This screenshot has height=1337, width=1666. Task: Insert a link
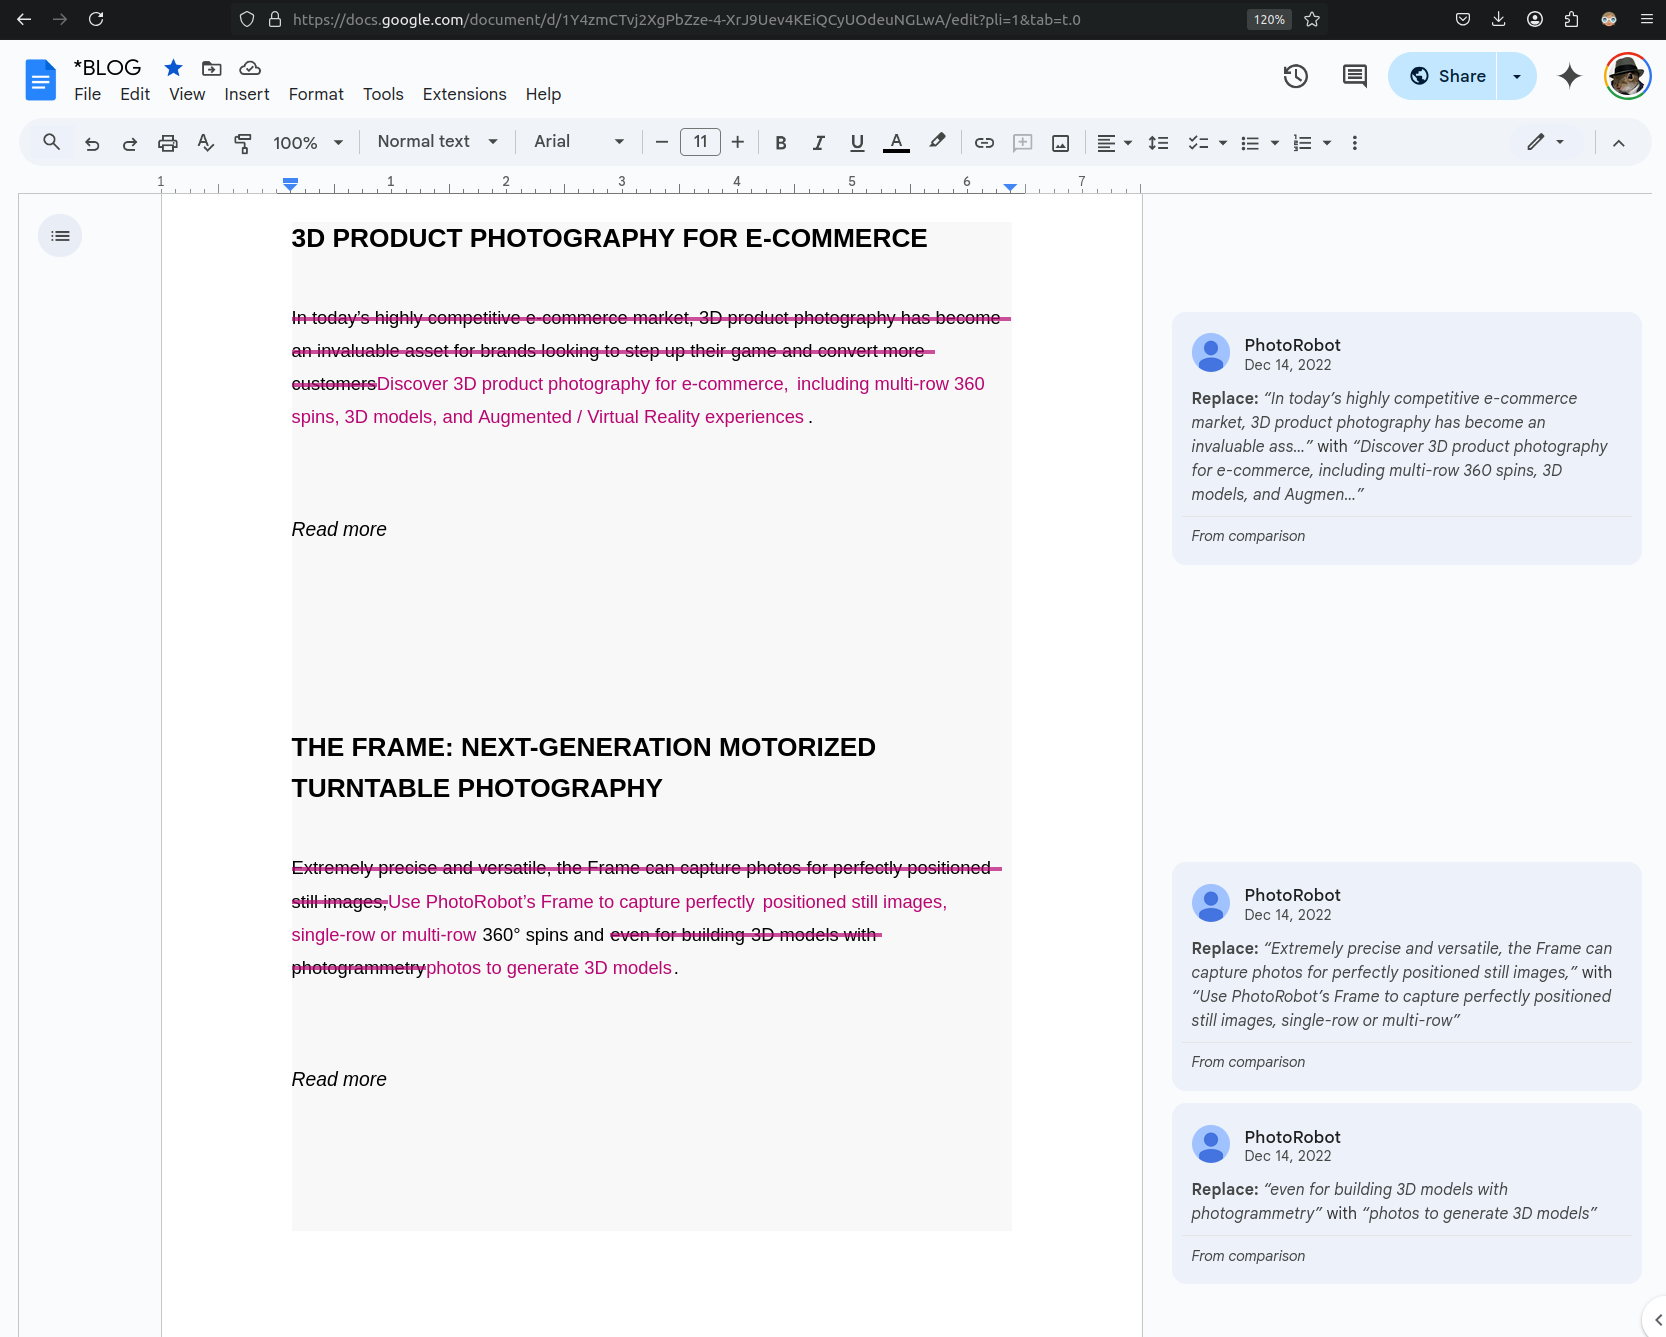(984, 143)
